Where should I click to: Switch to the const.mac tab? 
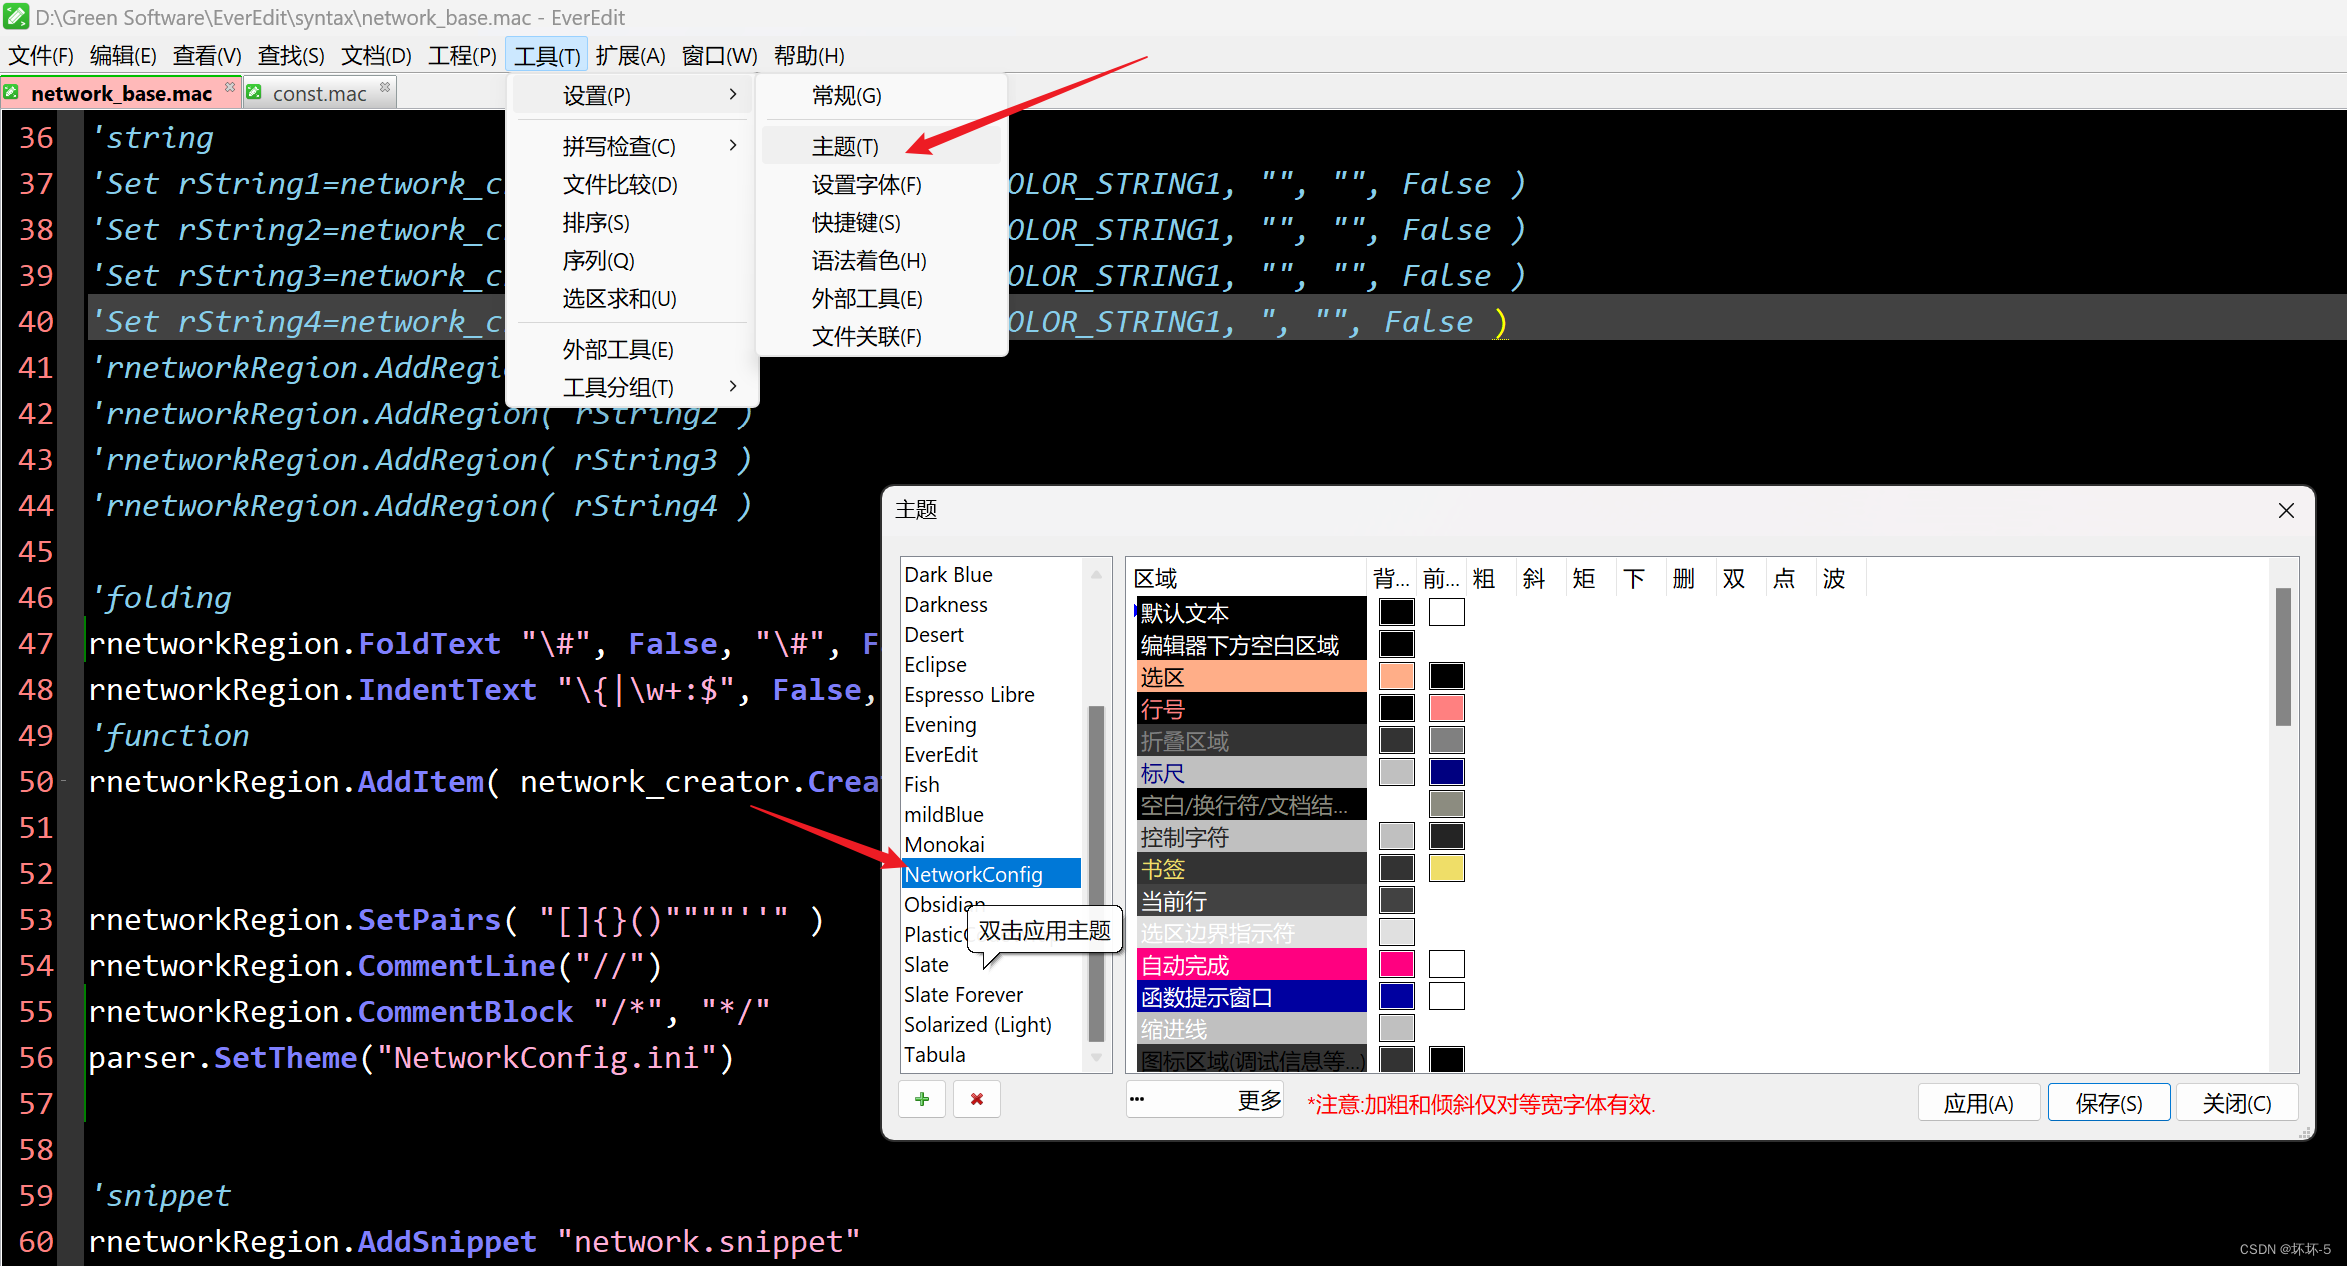pyautogui.click(x=319, y=93)
